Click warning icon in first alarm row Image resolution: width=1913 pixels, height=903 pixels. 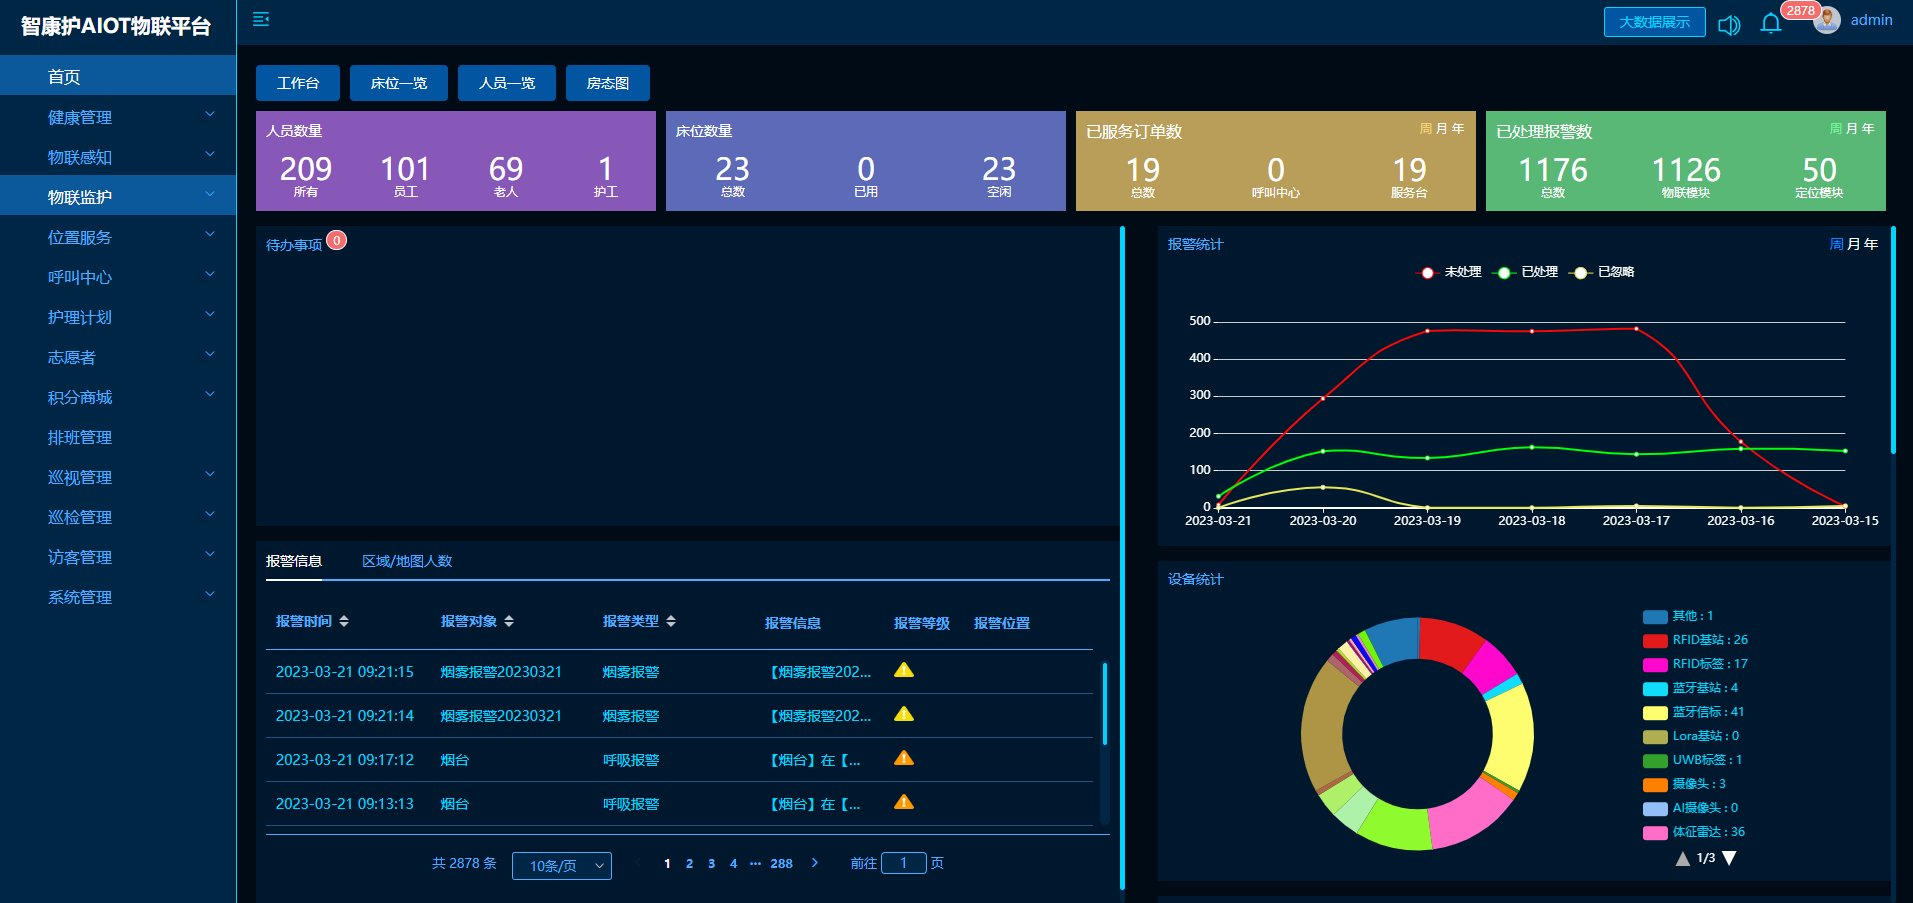click(904, 670)
